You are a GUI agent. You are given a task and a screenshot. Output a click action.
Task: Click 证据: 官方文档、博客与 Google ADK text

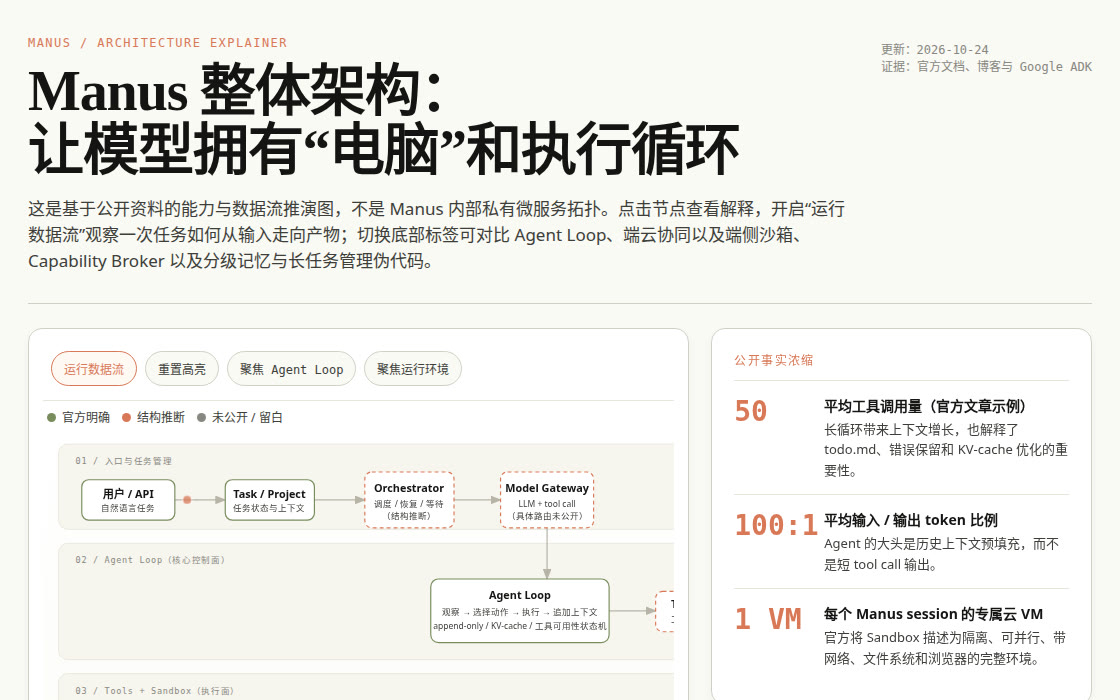986,67
